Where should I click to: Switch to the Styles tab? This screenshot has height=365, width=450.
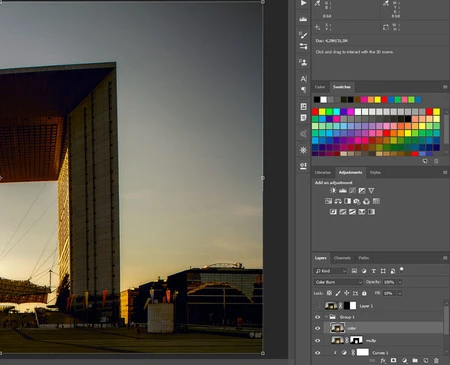[x=375, y=172]
